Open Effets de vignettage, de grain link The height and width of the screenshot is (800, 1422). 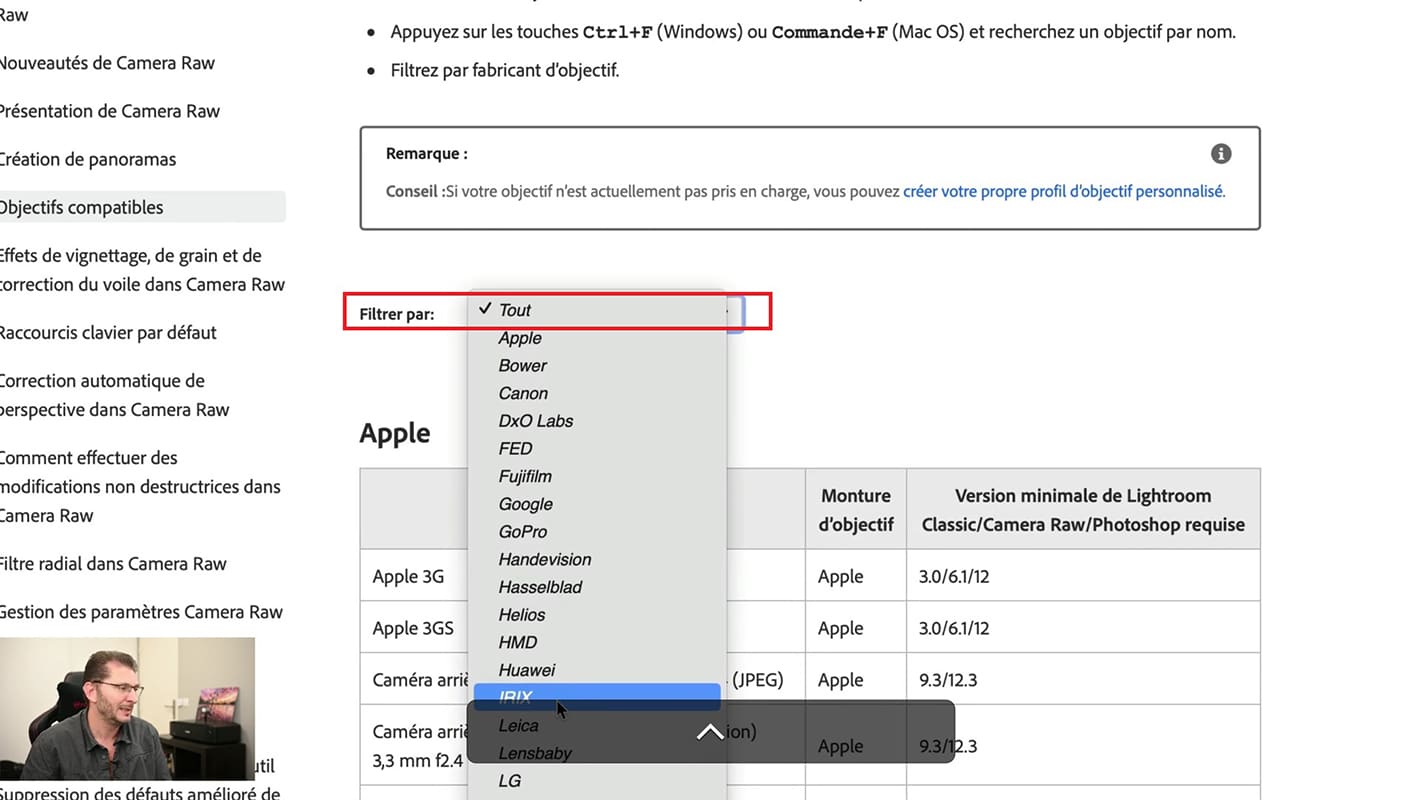[142, 270]
